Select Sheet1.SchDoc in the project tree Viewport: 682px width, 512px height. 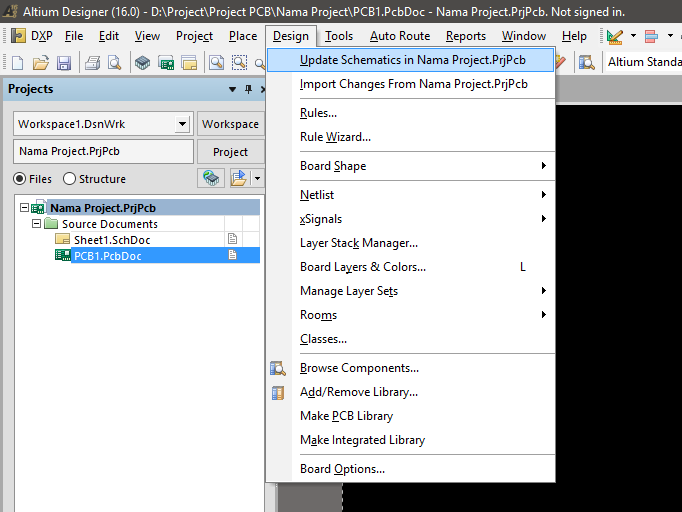112,240
